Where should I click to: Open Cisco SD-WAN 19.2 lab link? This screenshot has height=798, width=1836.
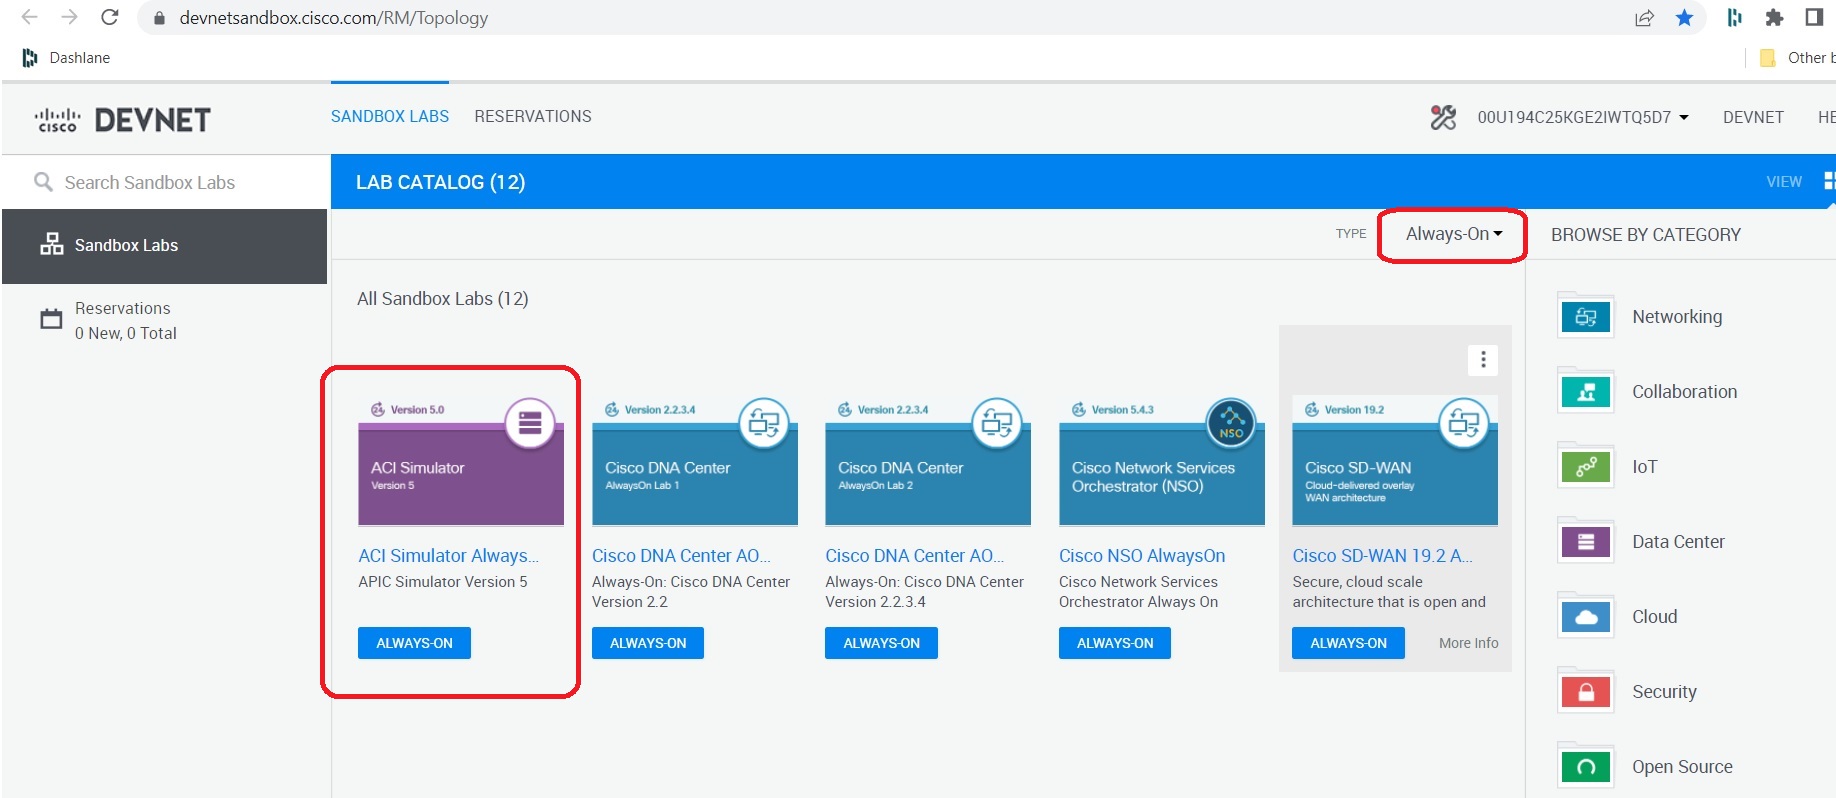pyautogui.click(x=1382, y=556)
